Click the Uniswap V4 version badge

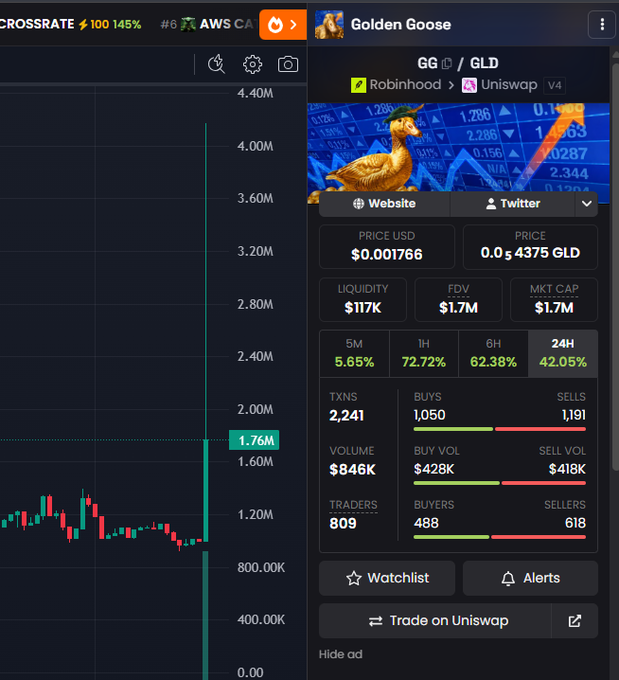pyautogui.click(x=554, y=85)
